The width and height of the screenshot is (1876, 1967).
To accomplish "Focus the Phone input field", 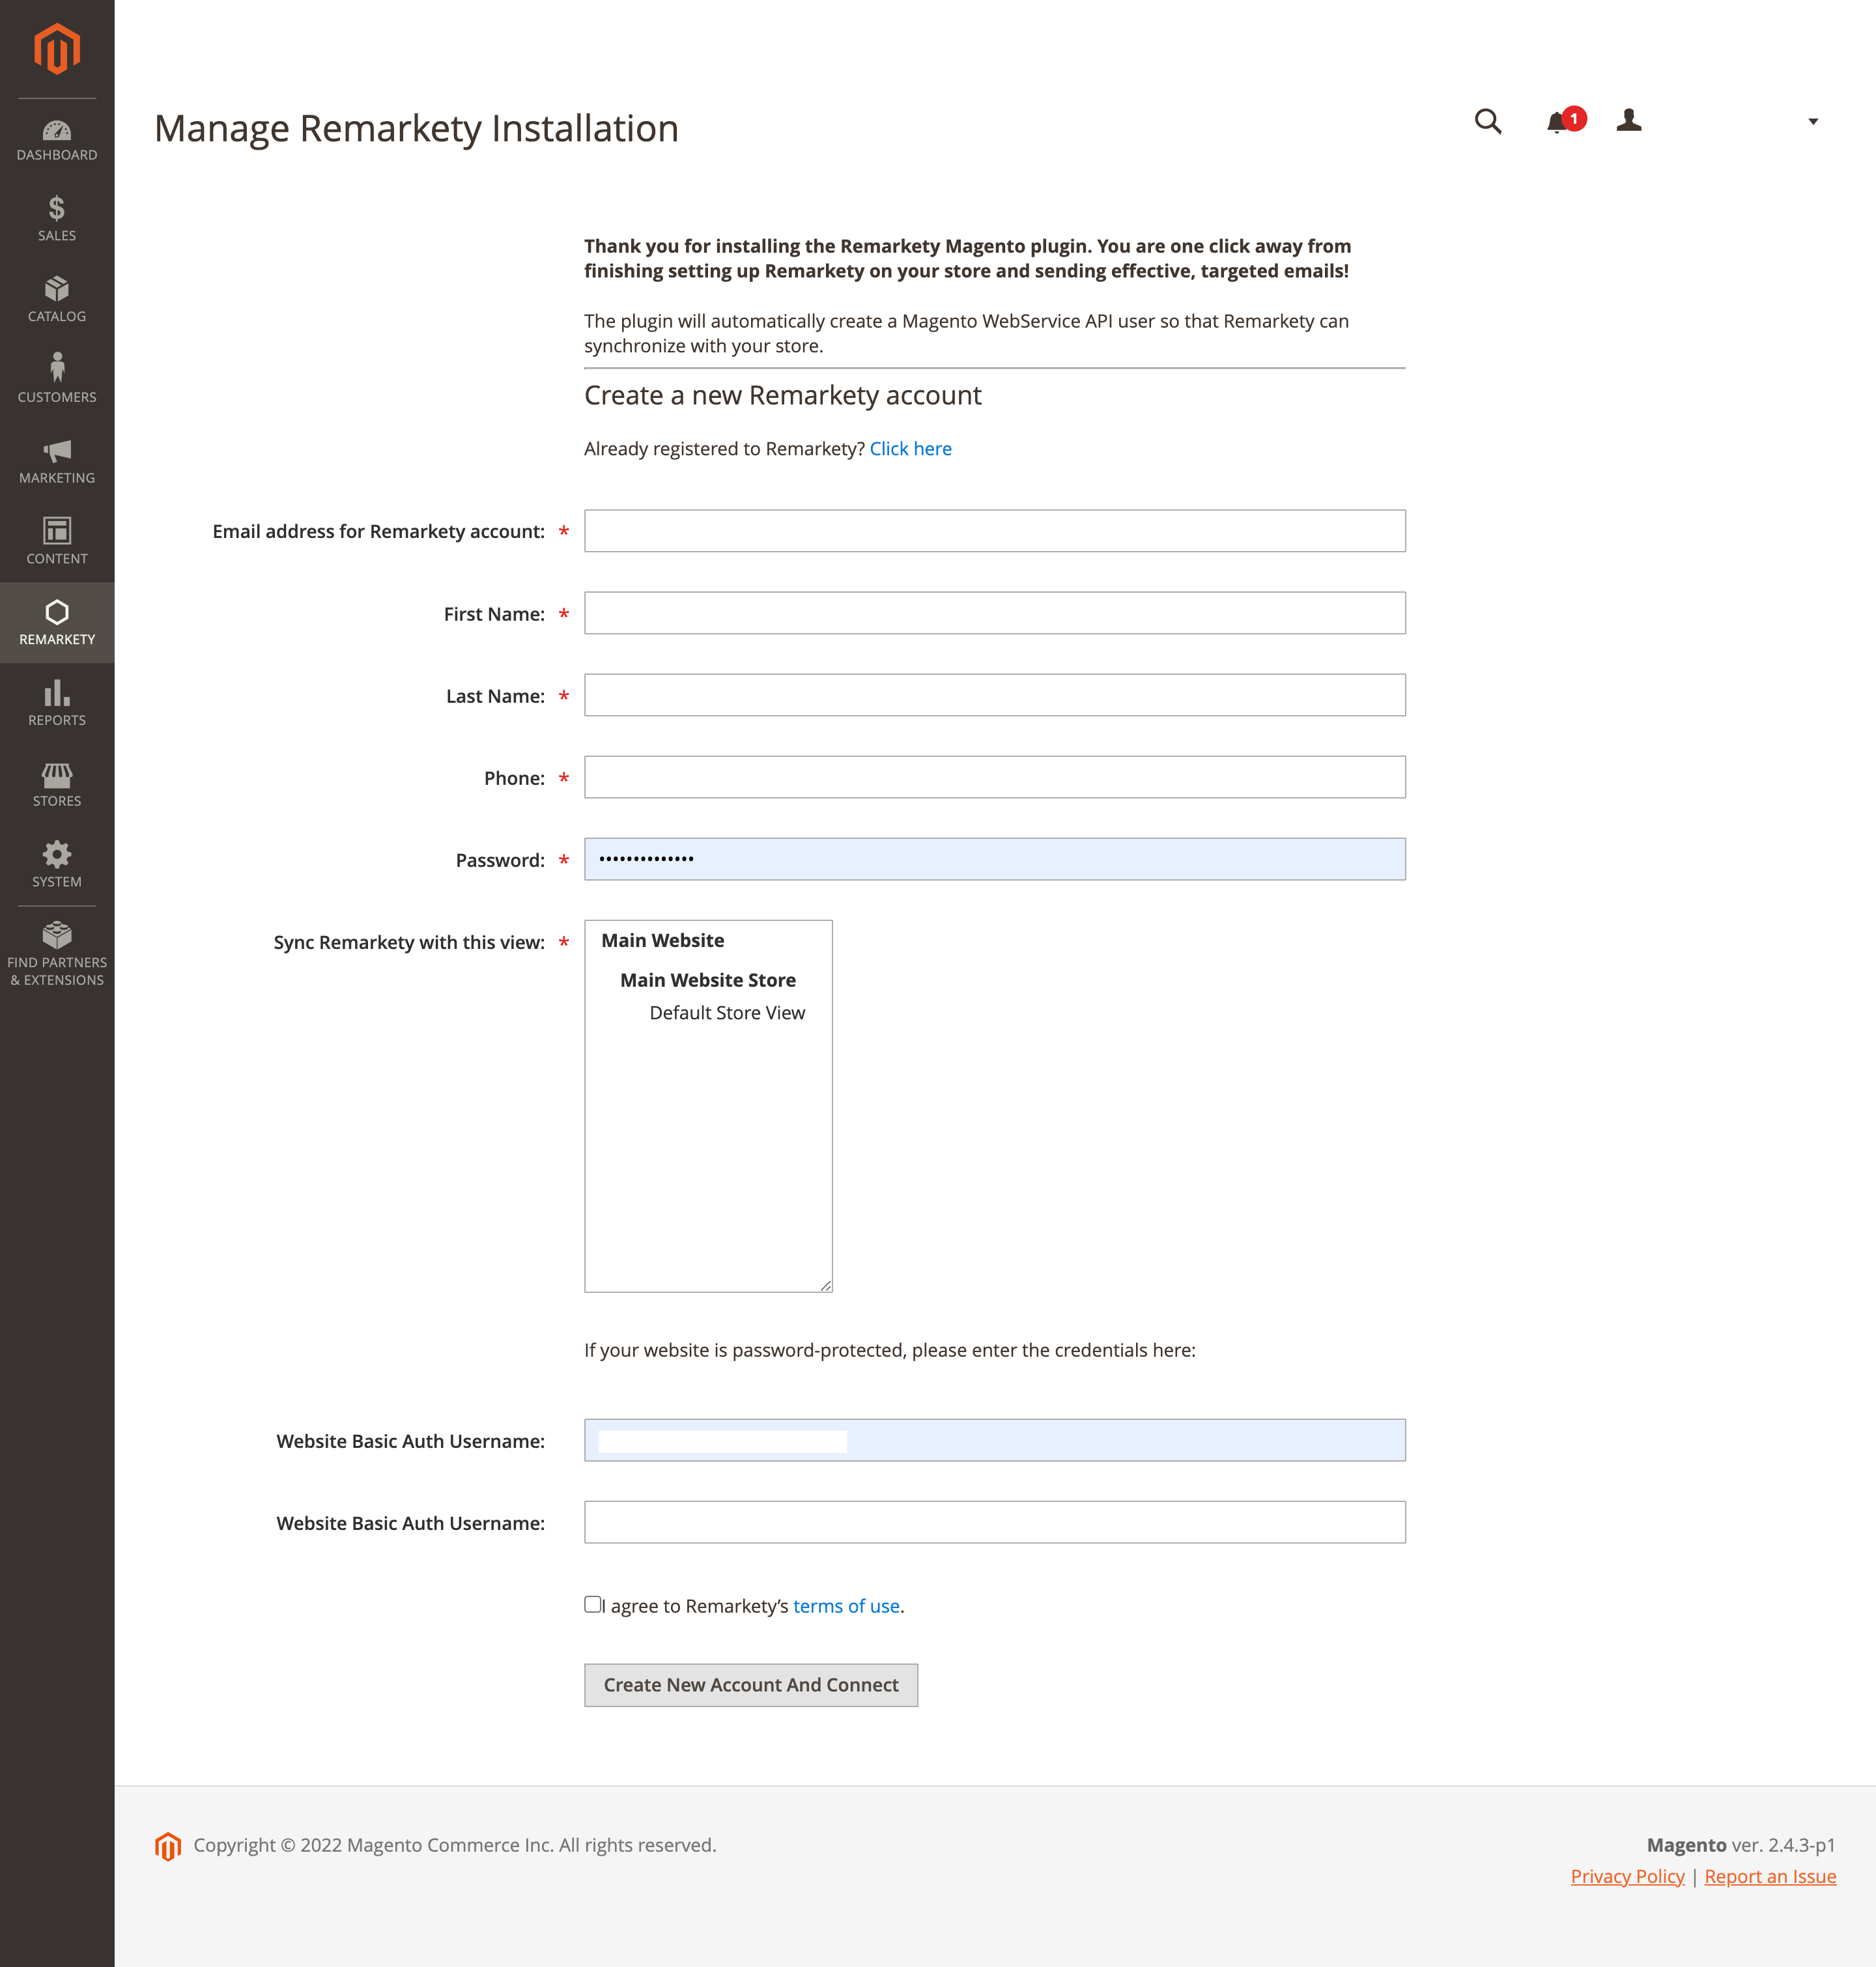I will pos(995,777).
